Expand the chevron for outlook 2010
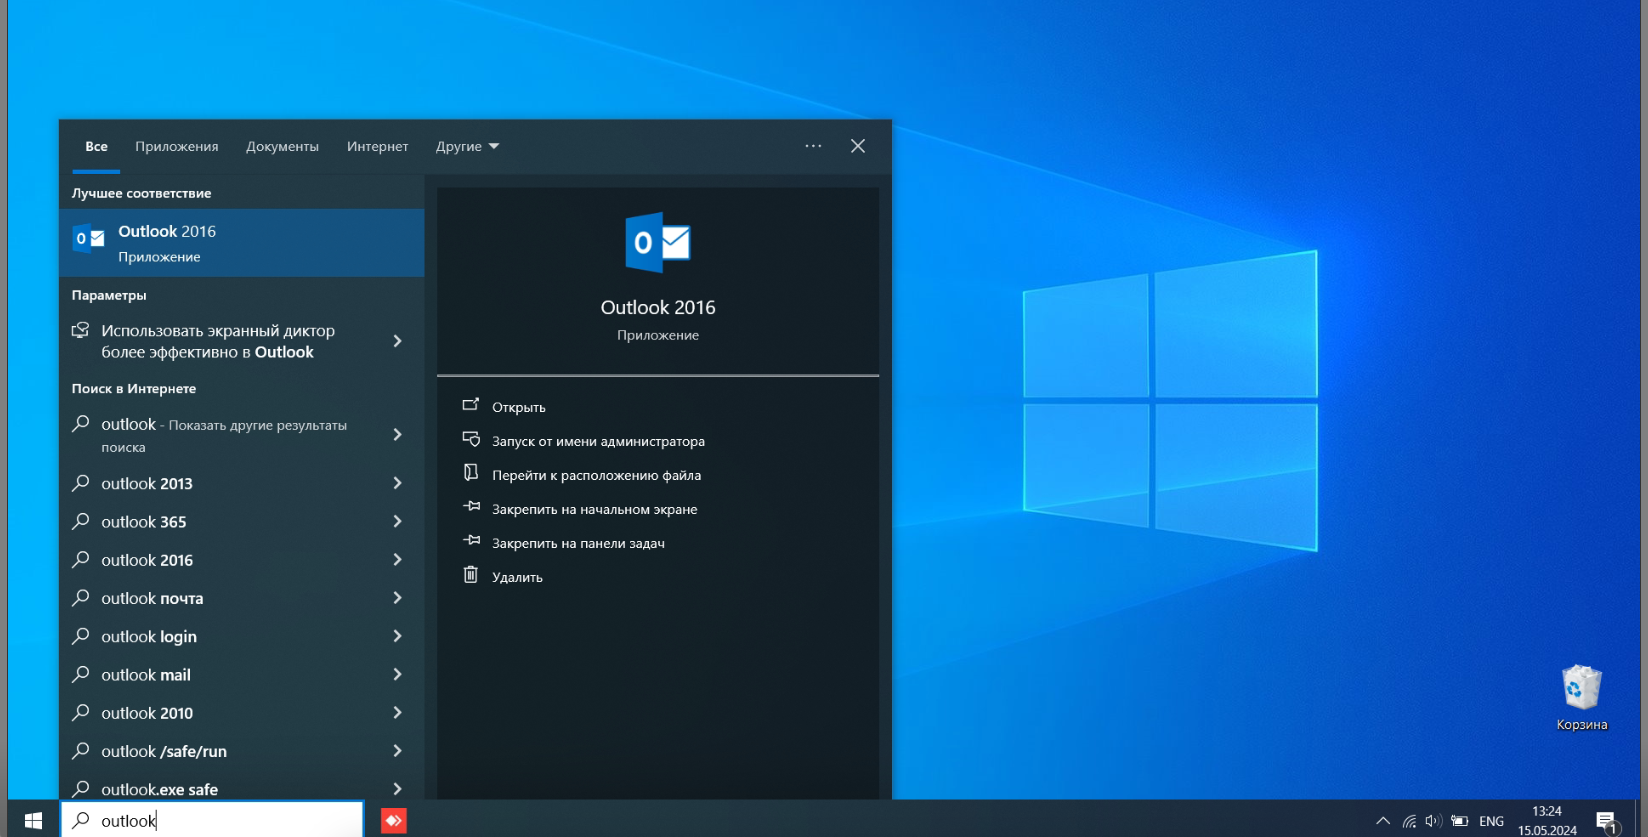1648x837 pixels. tap(398, 713)
